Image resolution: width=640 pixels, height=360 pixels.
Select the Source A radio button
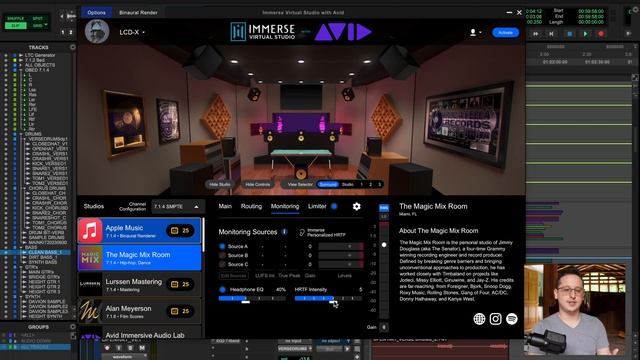[222, 246]
